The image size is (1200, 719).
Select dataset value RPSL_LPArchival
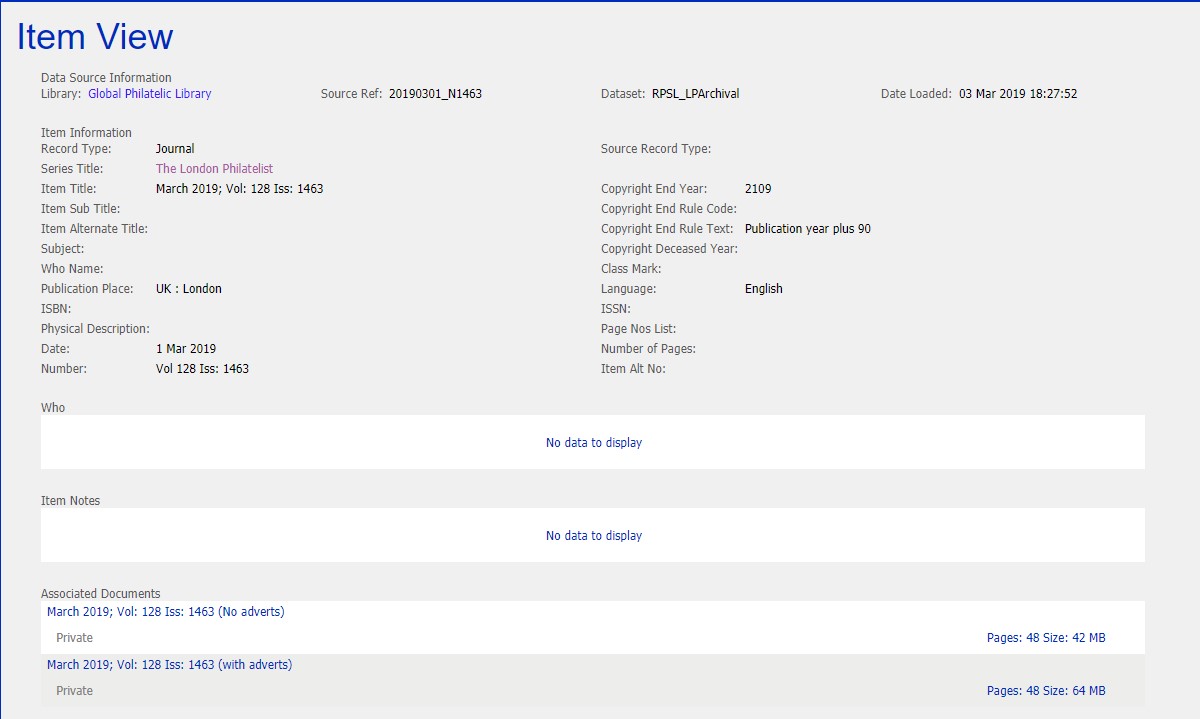pos(695,94)
